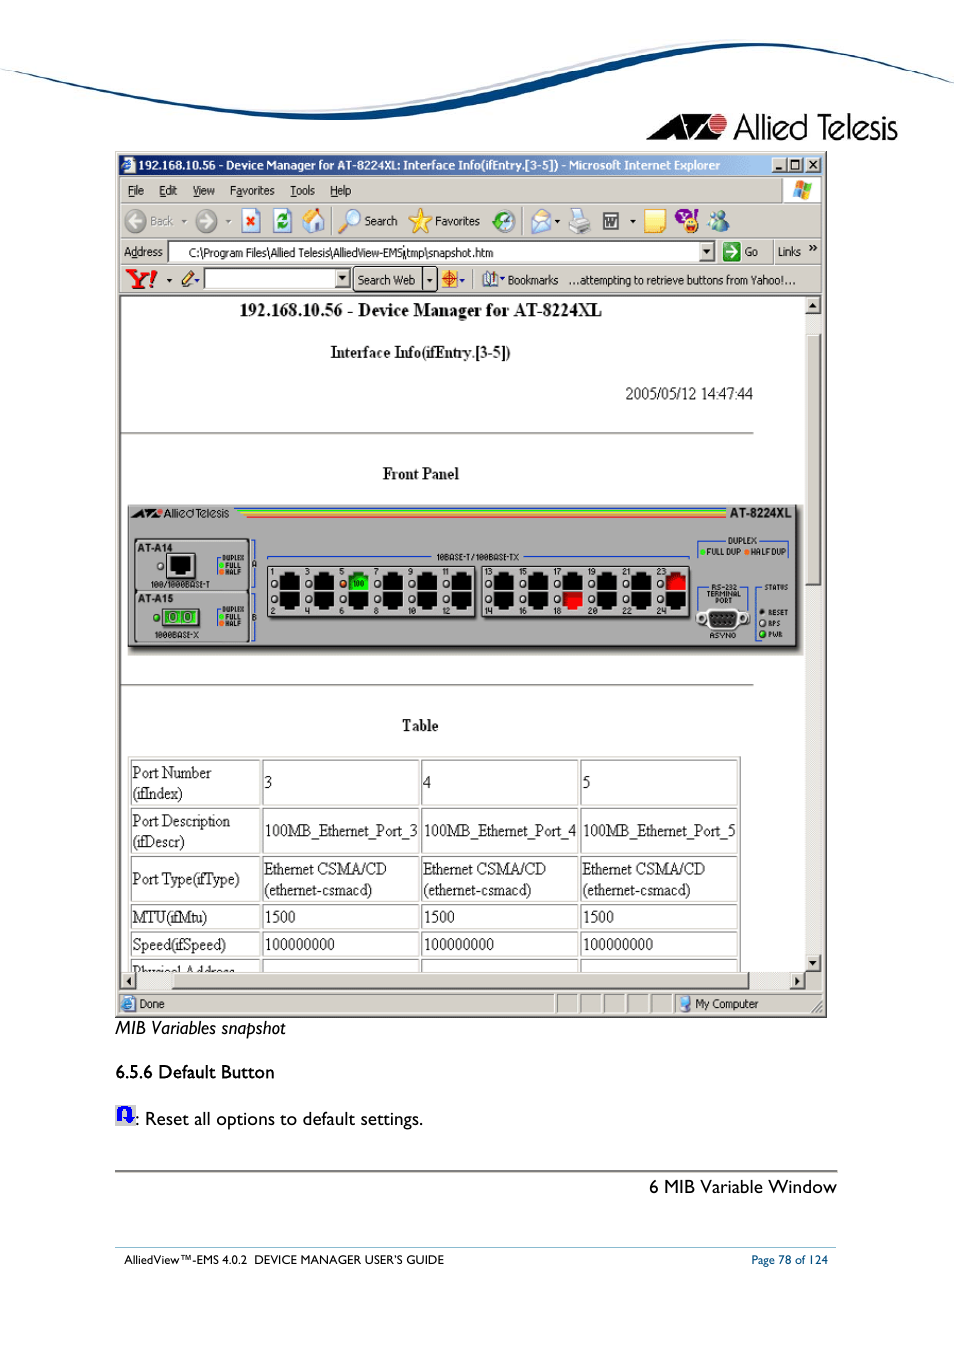Open the Back button history dropdown
The height and width of the screenshot is (1351, 954).
coord(184,221)
